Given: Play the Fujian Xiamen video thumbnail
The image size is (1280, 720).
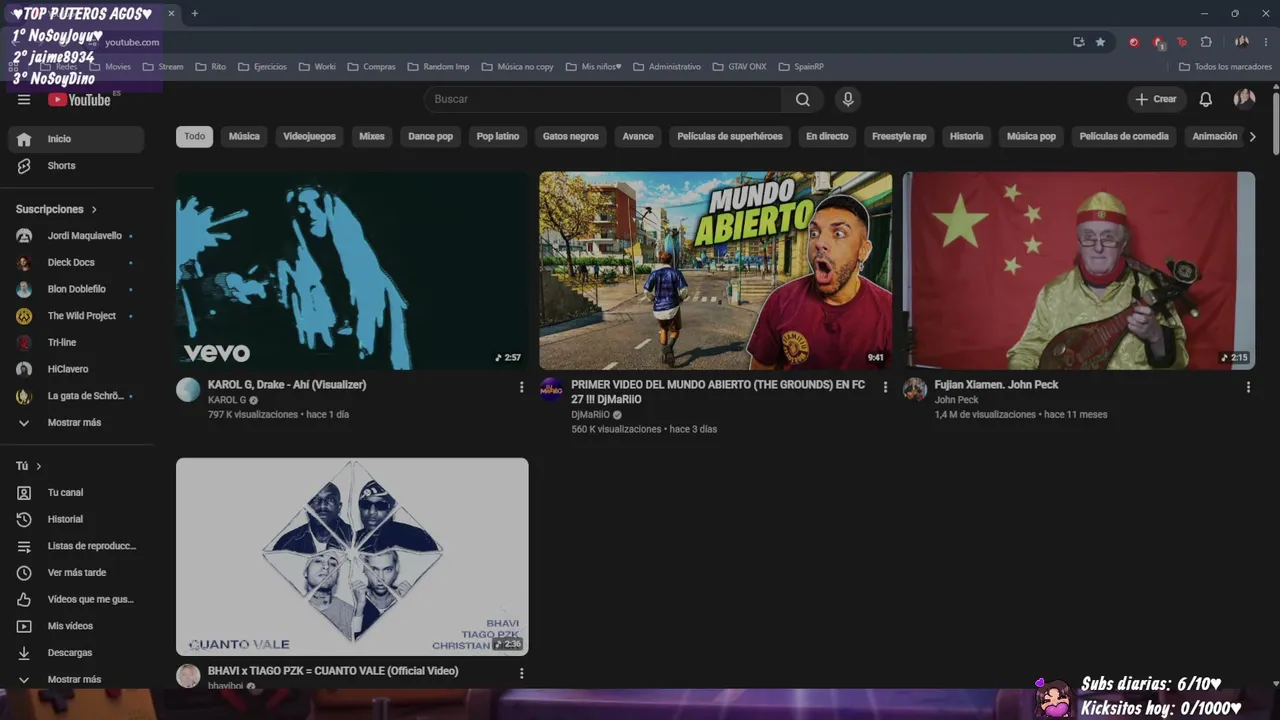Looking at the screenshot, I should point(1079,271).
